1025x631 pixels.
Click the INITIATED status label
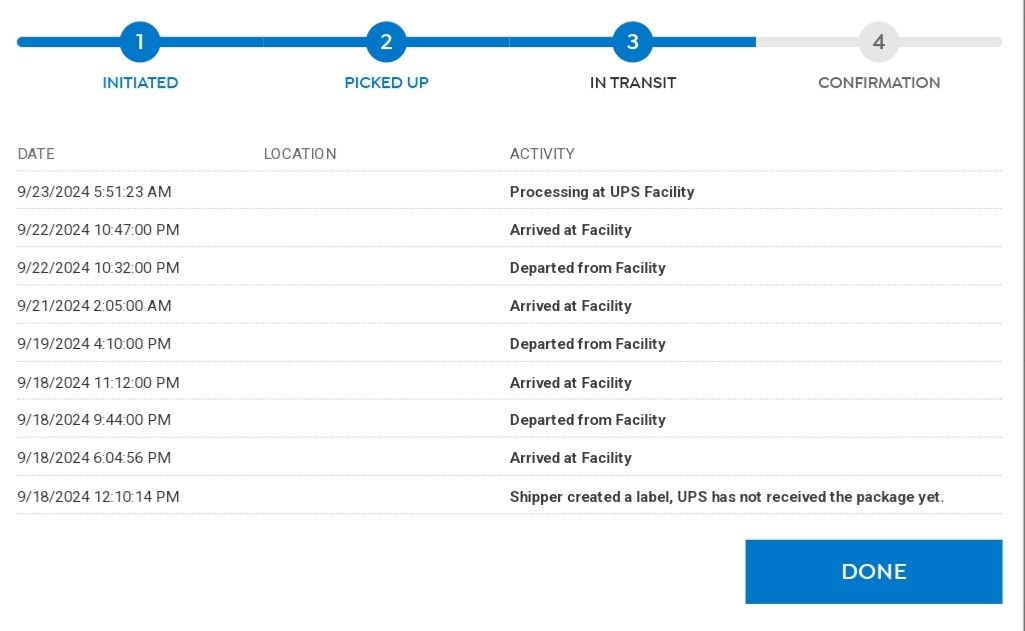point(140,83)
